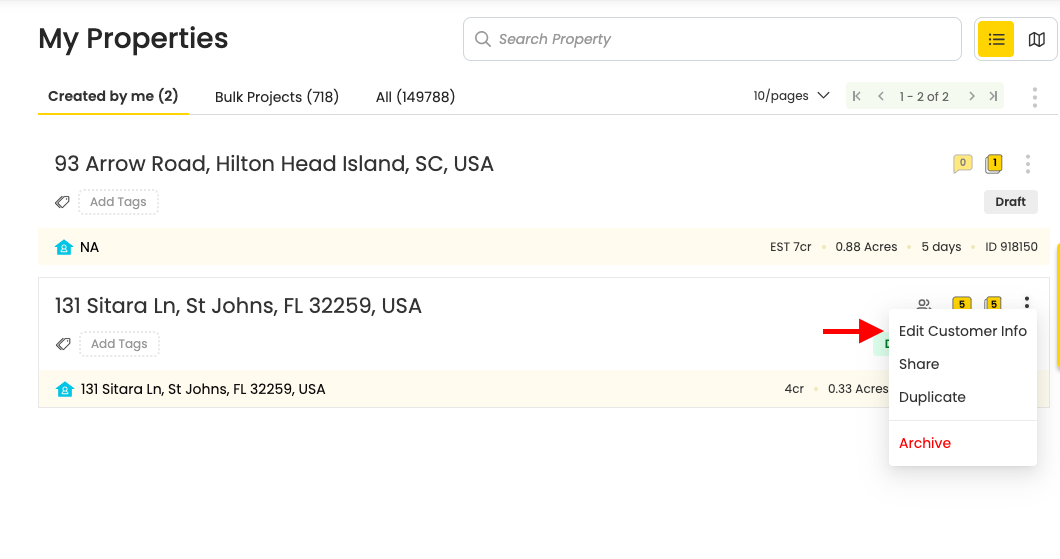Switch to list view layout
This screenshot has width=1060, height=559.
(996, 39)
